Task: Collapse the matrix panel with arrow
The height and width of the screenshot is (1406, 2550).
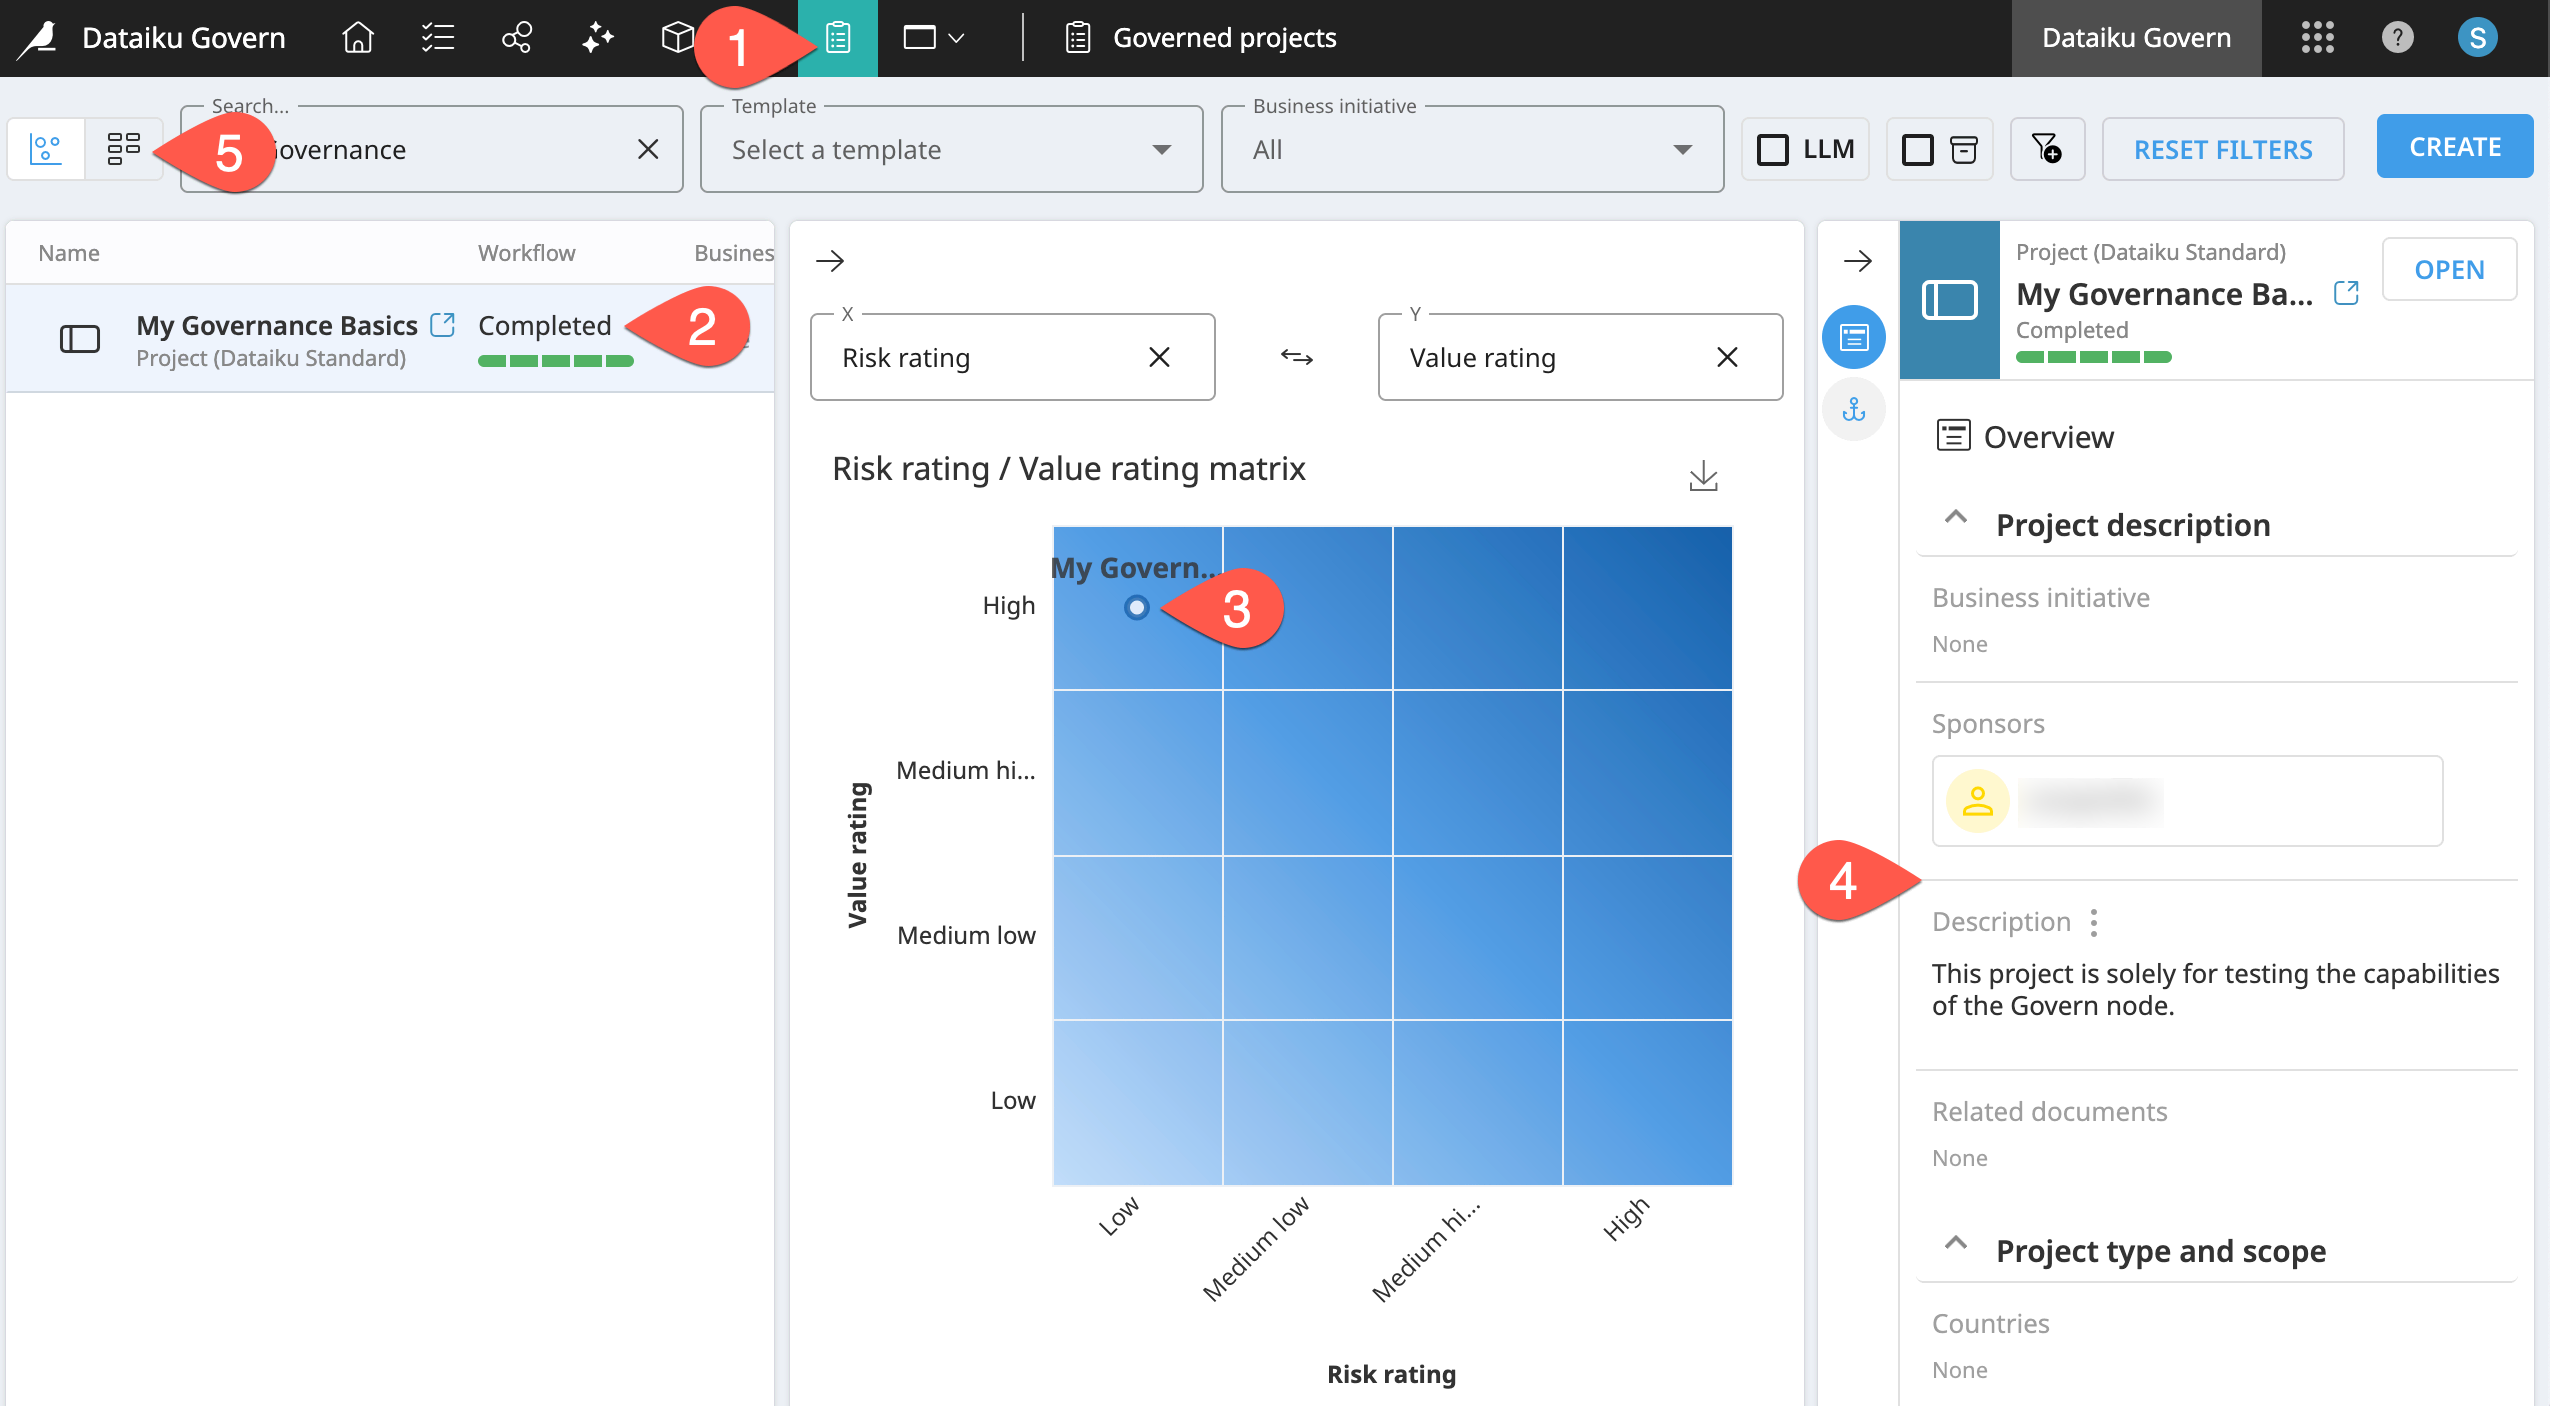Action: point(830,261)
